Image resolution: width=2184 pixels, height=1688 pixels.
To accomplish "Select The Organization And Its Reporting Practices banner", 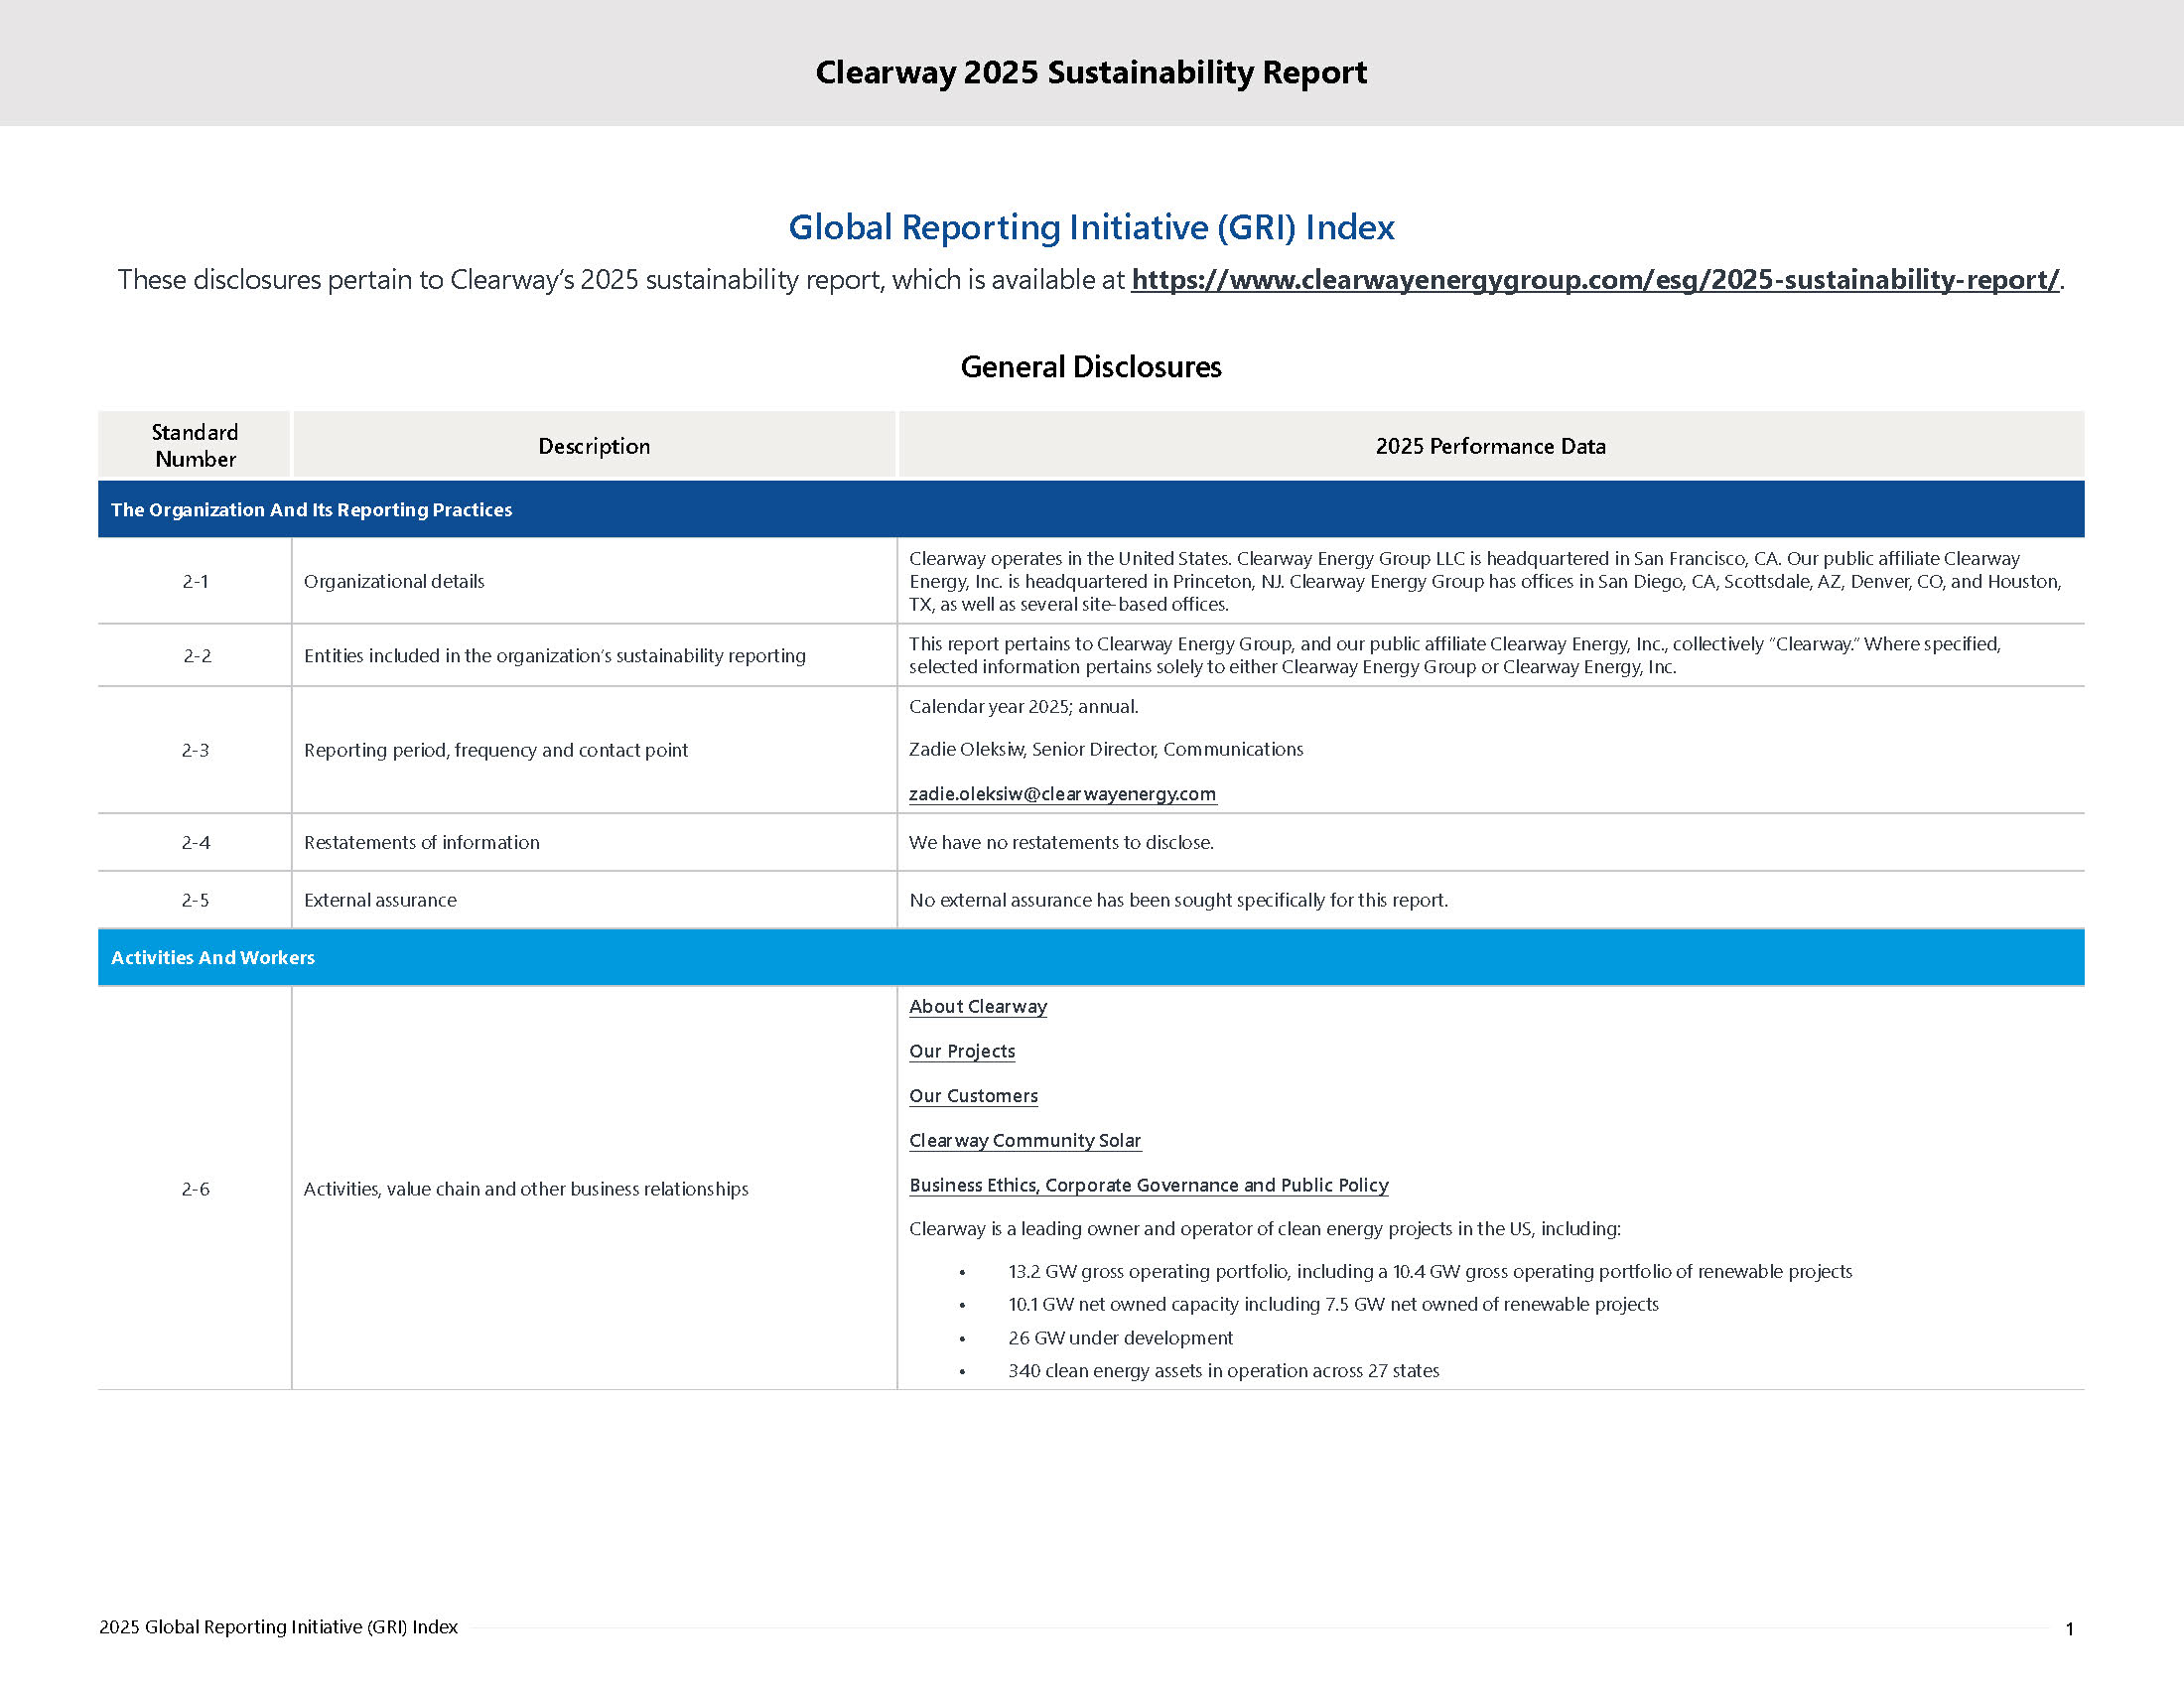I will (311, 510).
